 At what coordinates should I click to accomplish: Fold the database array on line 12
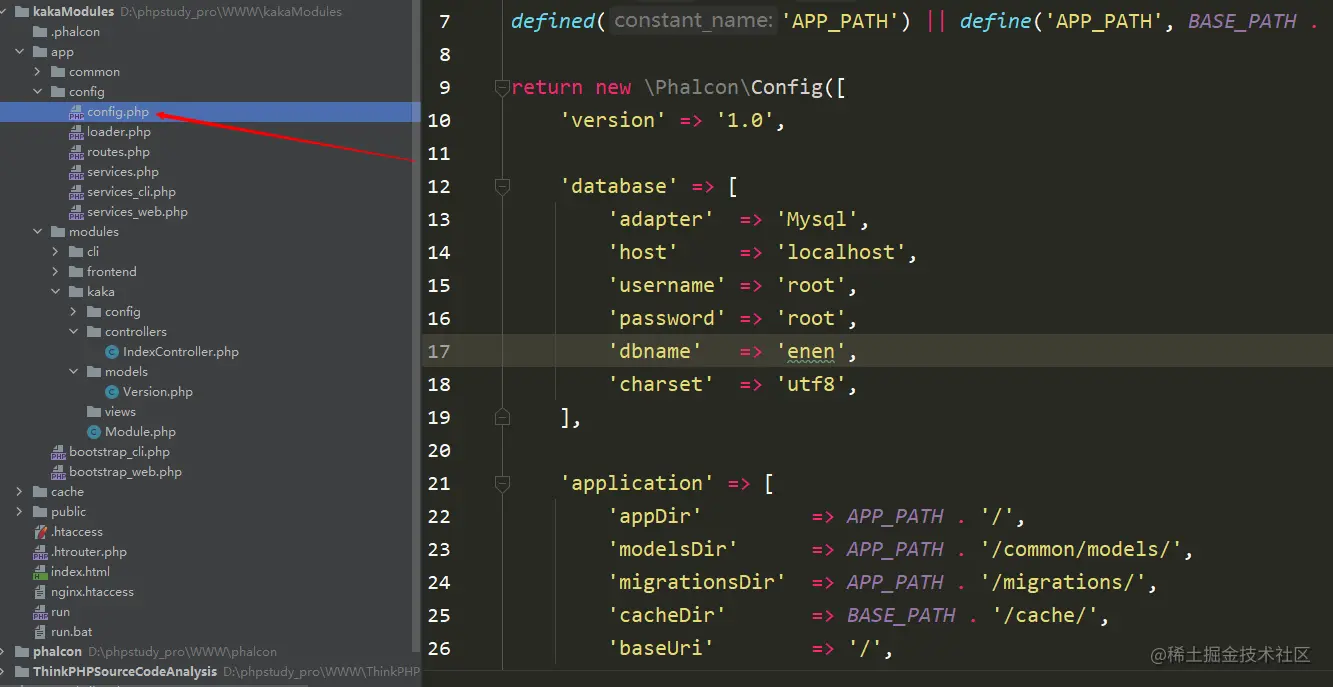(x=501, y=186)
